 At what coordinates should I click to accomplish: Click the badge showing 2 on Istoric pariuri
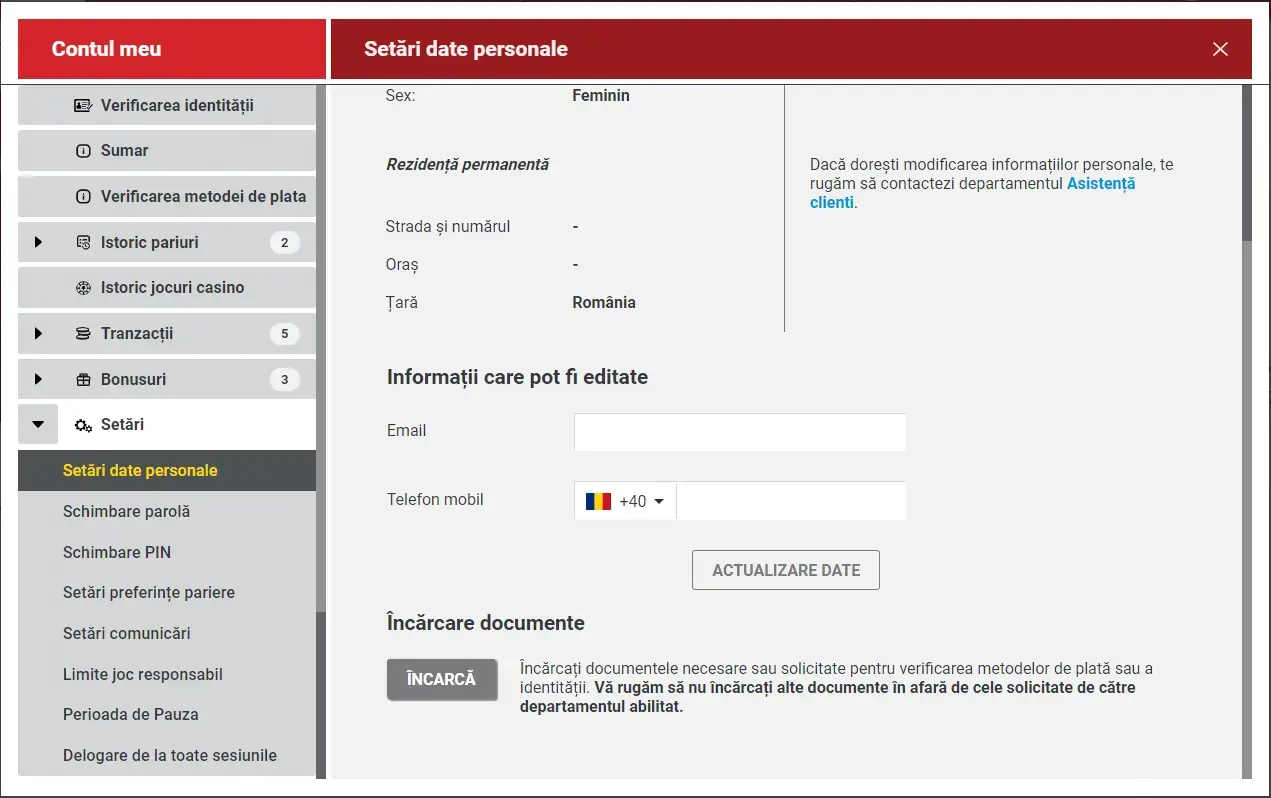point(285,242)
